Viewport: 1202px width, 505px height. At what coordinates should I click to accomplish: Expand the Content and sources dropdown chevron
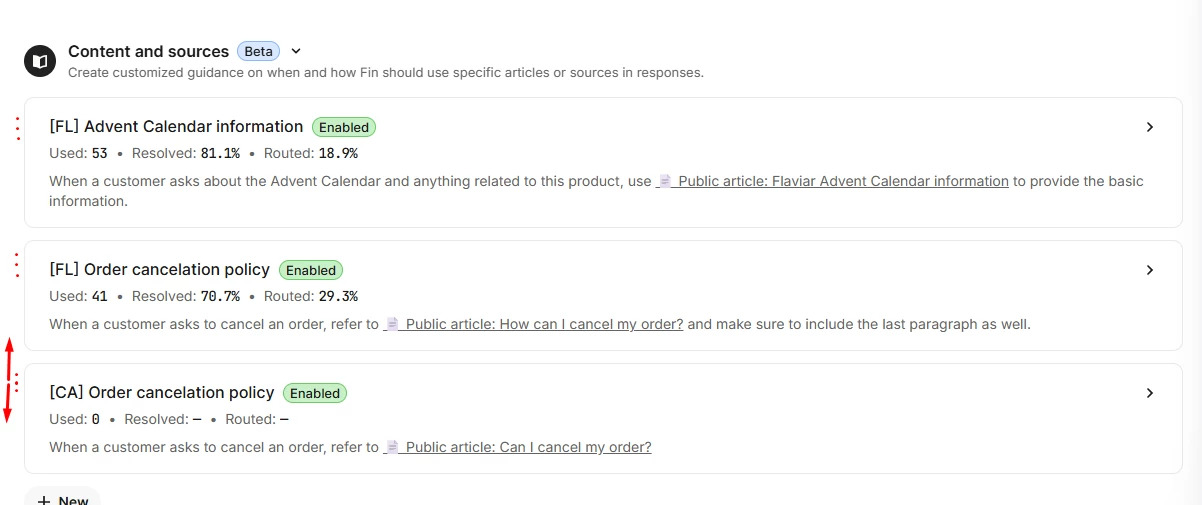296,51
